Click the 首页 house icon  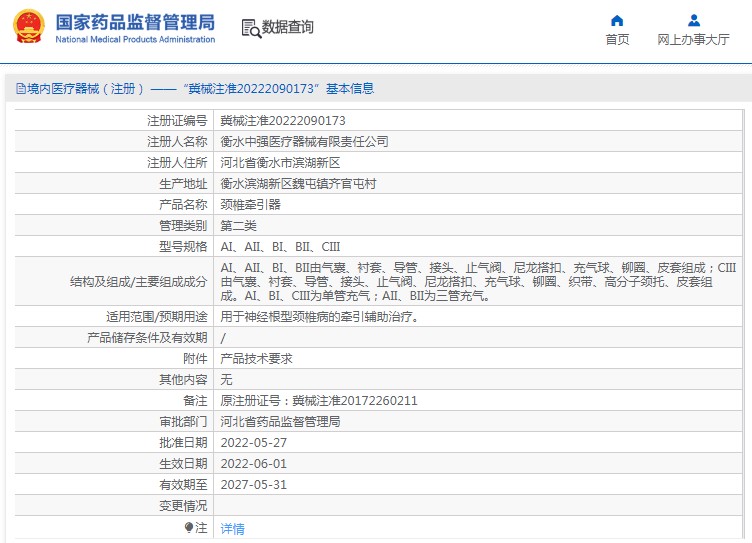pyautogui.click(x=617, y=21)
